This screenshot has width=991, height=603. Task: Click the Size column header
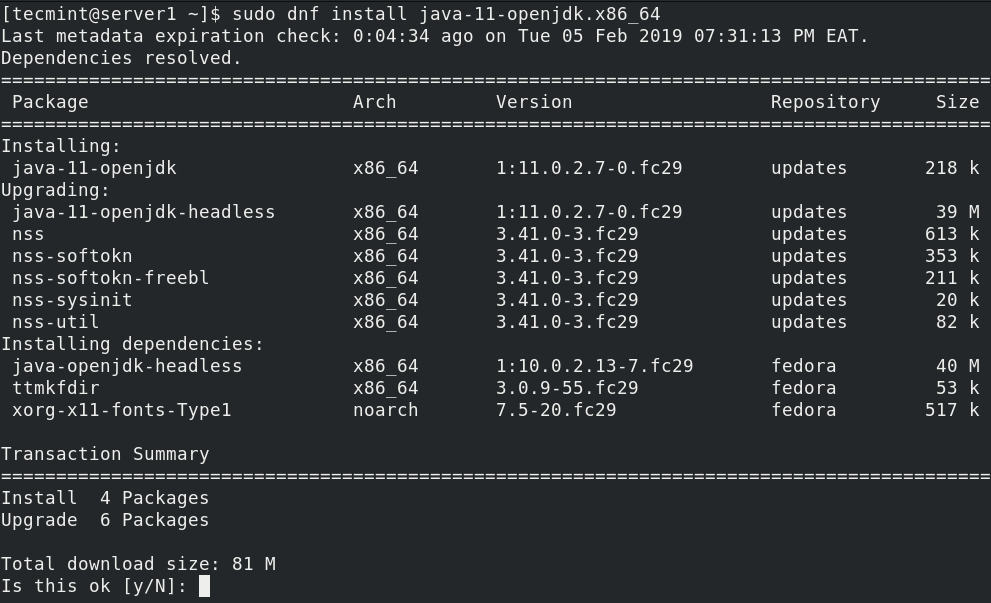957,102
